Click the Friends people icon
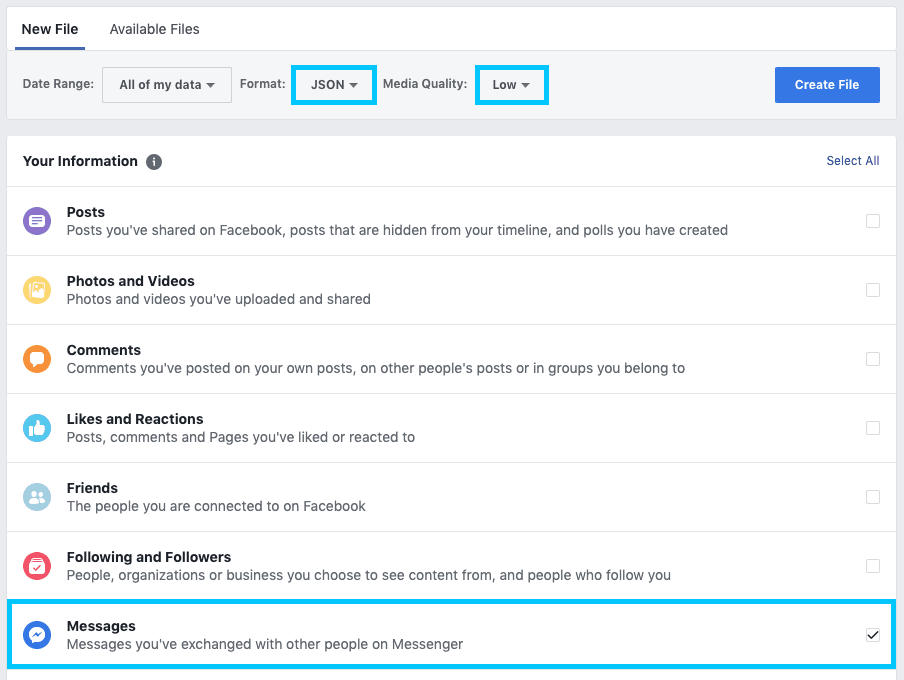The width and height of the screenshot is (904, 680). [37, 497]
